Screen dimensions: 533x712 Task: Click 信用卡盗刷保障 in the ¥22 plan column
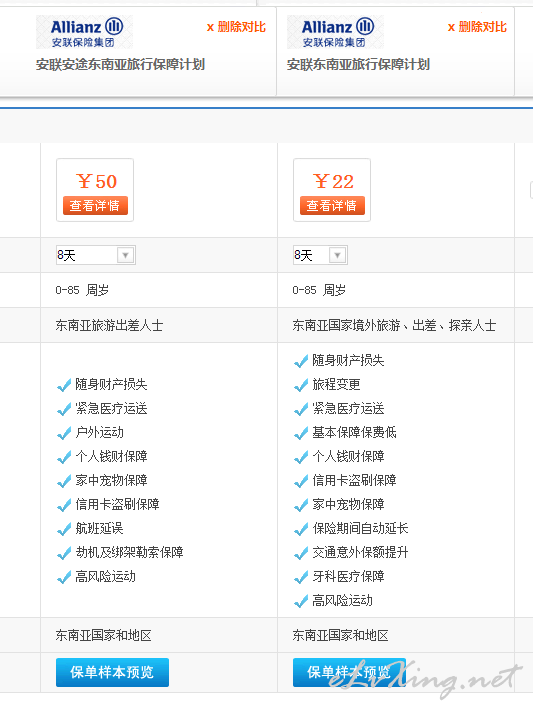[x=354, y=480]
